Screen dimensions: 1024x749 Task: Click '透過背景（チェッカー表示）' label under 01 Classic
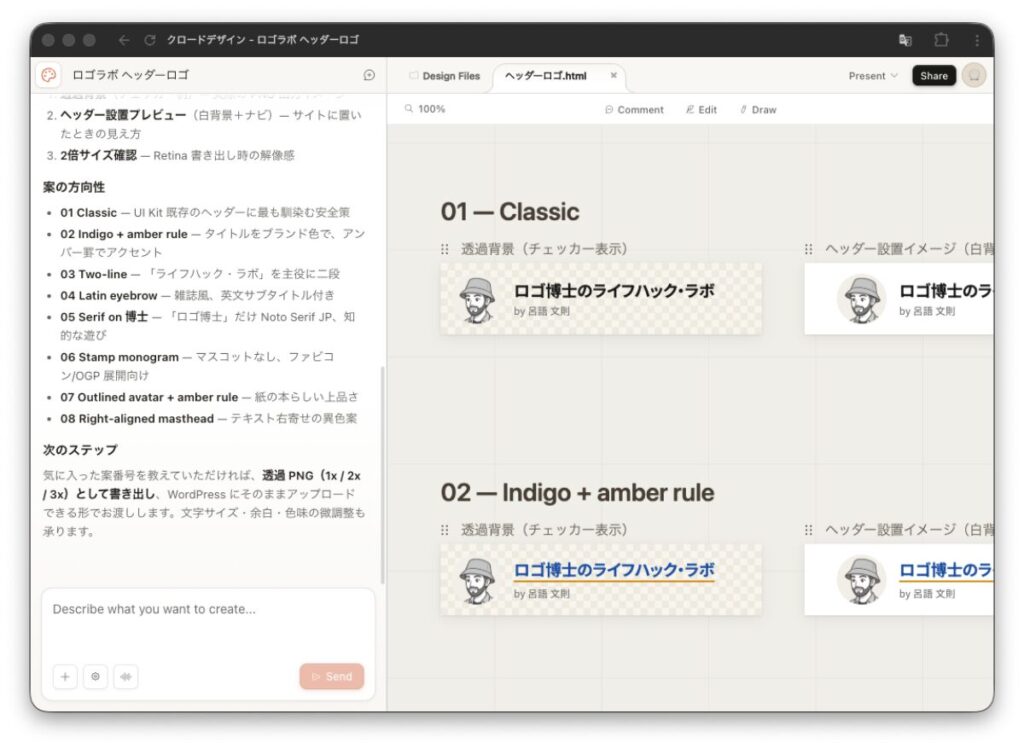tap(544, 249)
